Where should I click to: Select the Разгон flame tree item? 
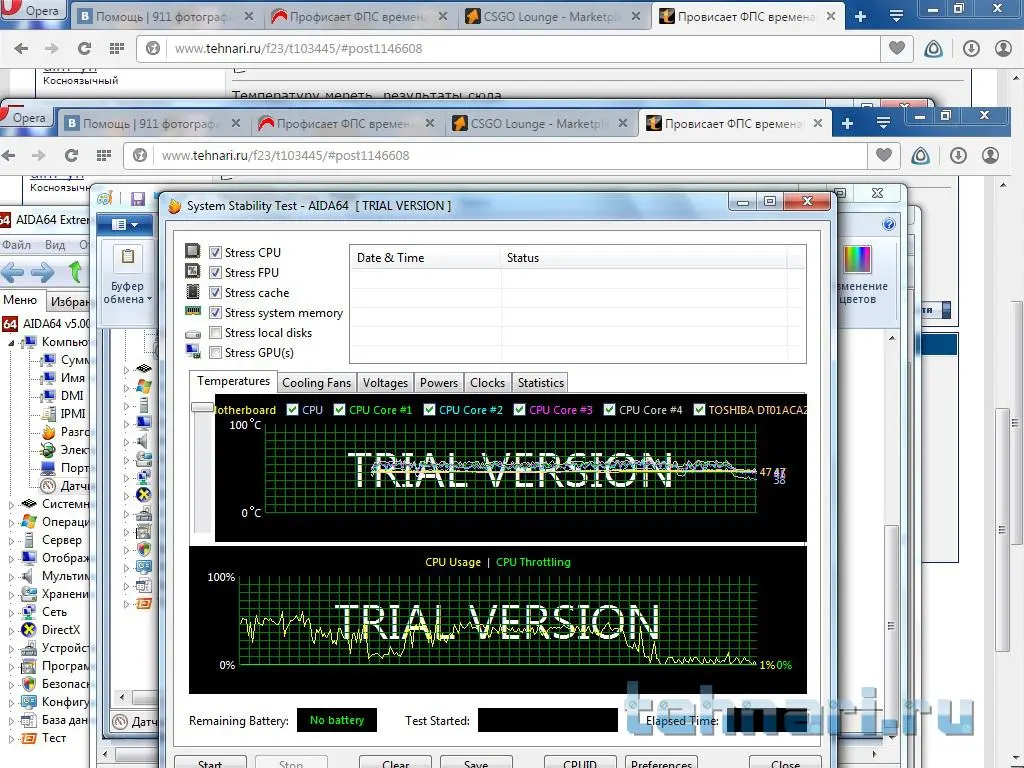click(65, 432)
